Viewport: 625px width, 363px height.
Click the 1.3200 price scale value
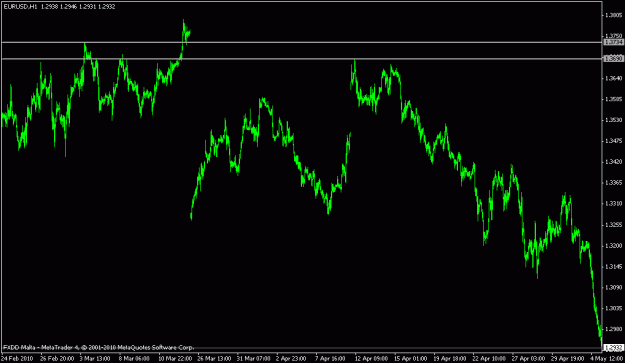point(613,245)
